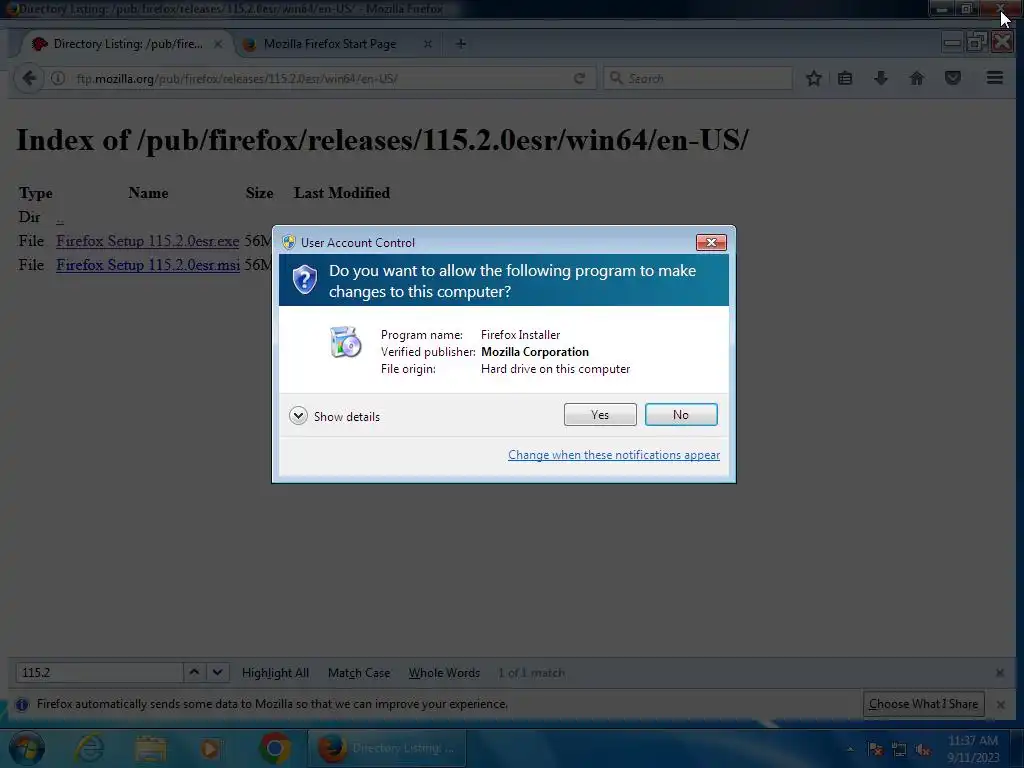Click Yes in User Account Control dialog

tap(600, 415)
